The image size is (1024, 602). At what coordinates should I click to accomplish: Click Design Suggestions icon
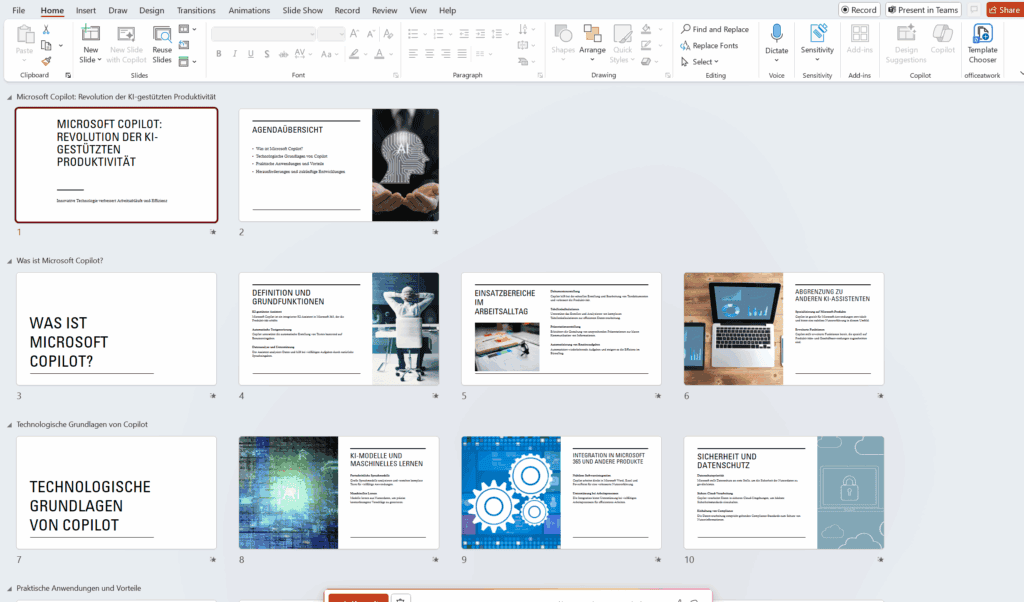(906, 34)
